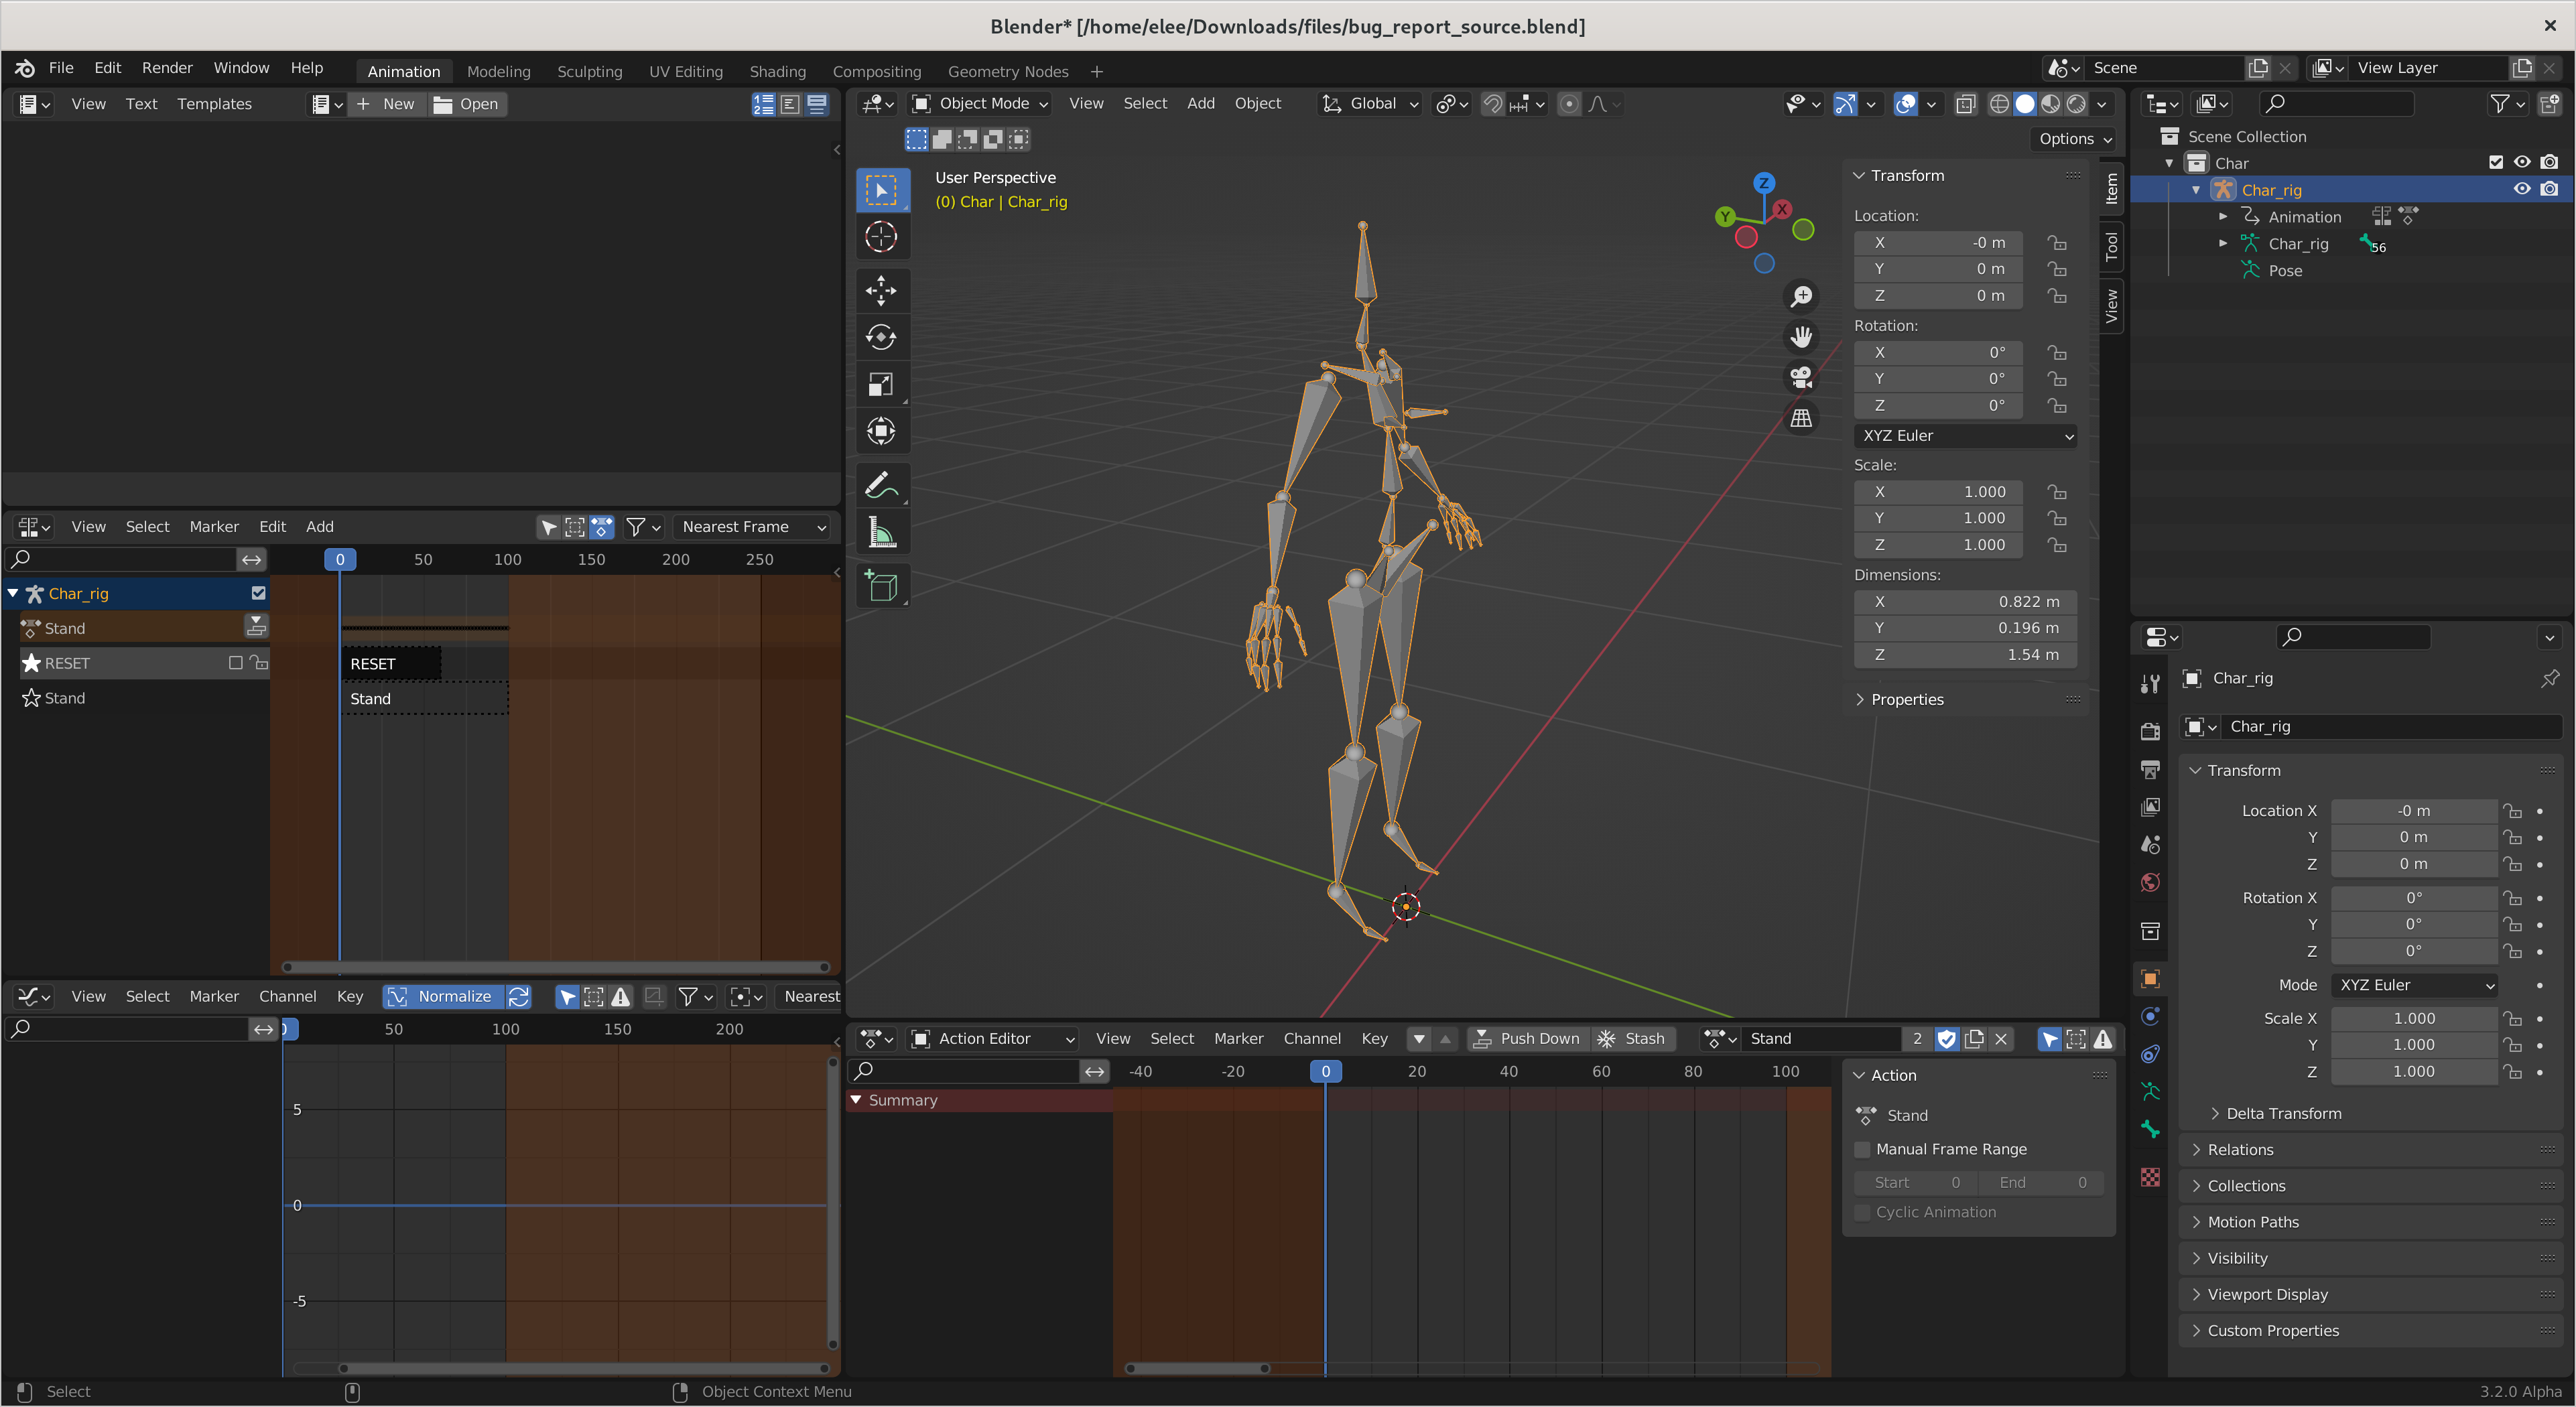This screenshot has width=2576, height=1407.
Task: Click the zoom viewport magnifier icon
Action: 1801,296
